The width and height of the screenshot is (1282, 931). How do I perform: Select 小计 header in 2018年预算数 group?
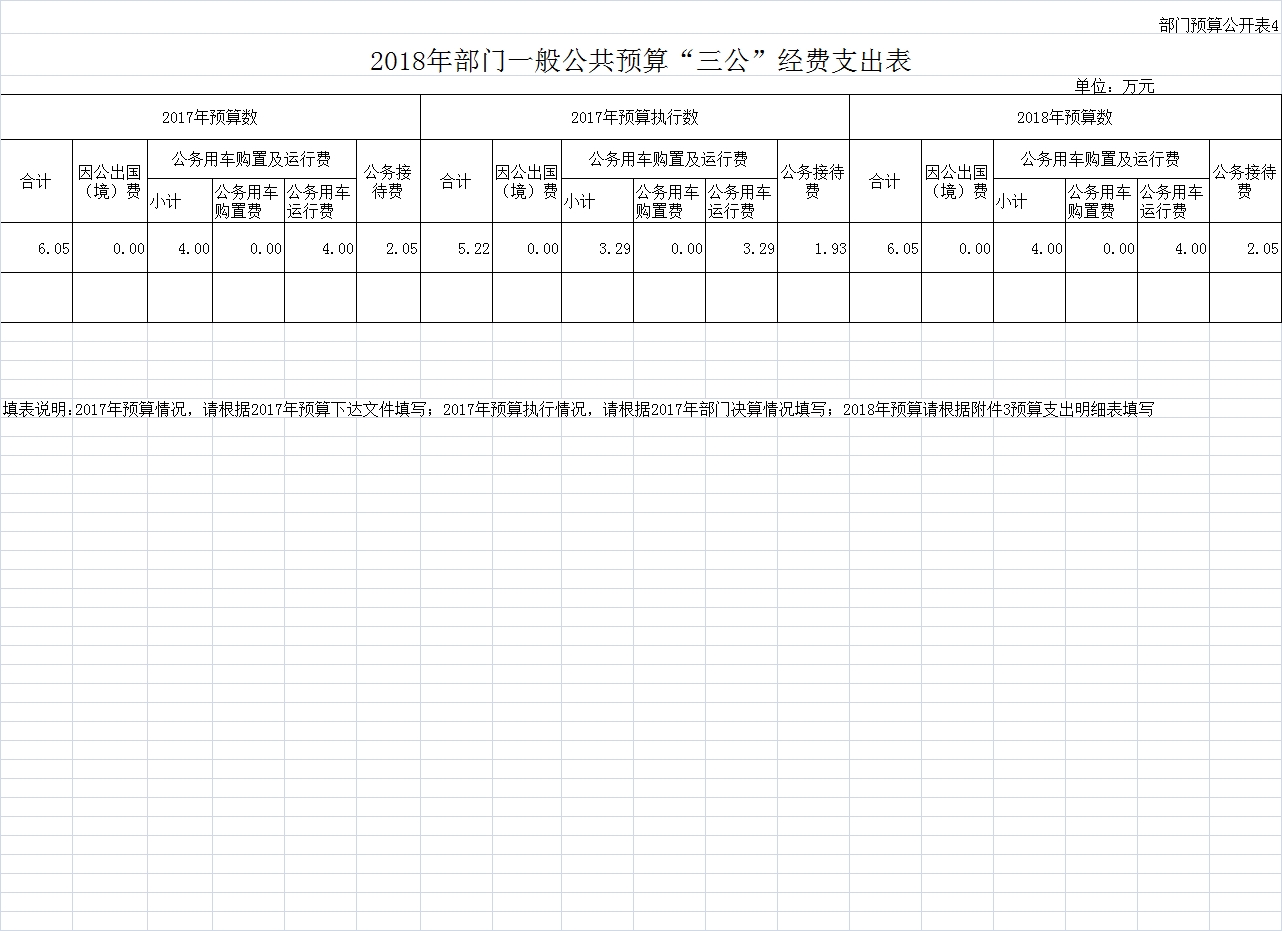tap(1029, 201)
